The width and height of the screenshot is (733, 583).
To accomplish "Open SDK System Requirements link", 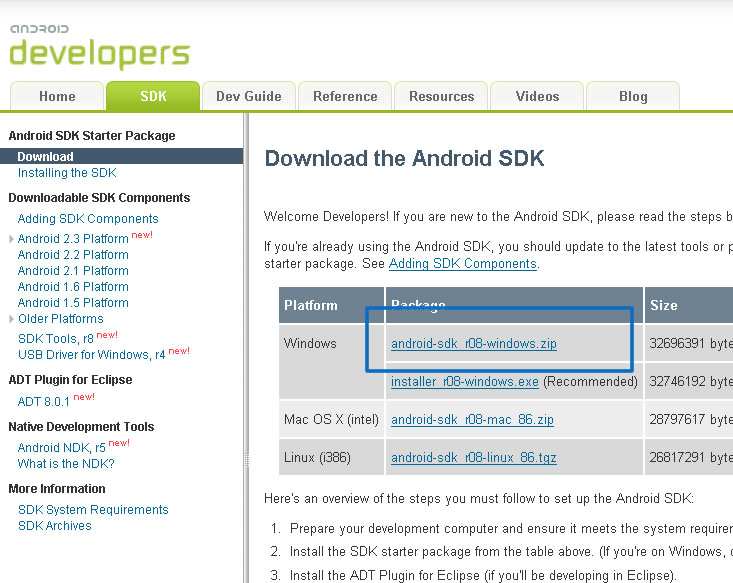I will pos(93,510).
